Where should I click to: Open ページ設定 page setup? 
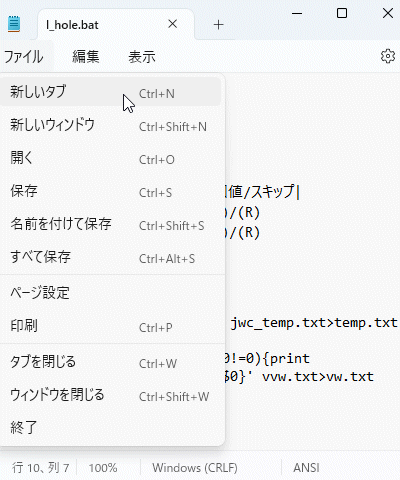coord(110,293)
